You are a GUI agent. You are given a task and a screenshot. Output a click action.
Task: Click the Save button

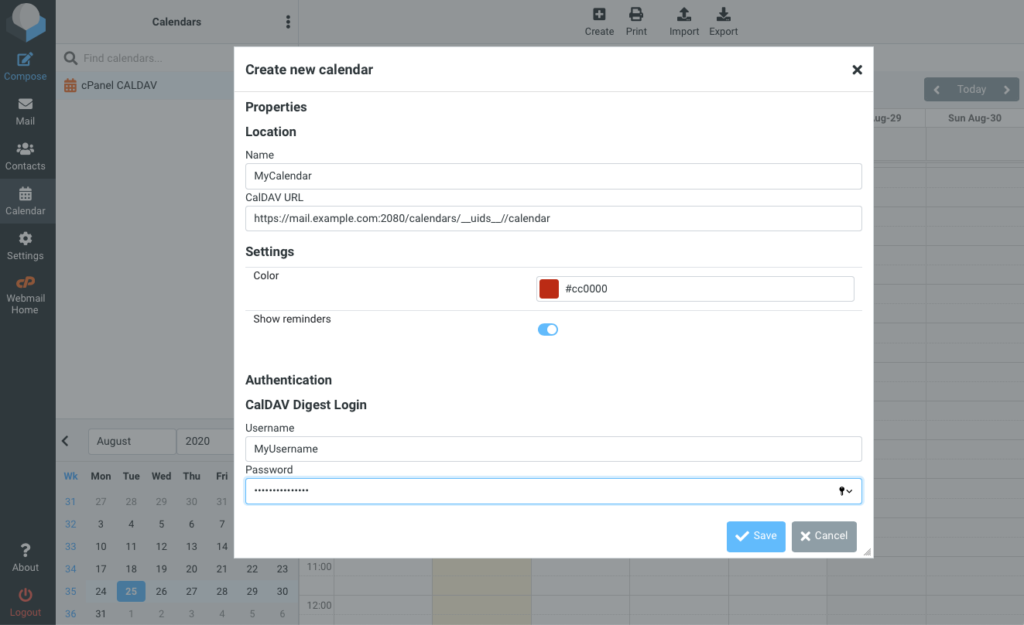(755, 536)
